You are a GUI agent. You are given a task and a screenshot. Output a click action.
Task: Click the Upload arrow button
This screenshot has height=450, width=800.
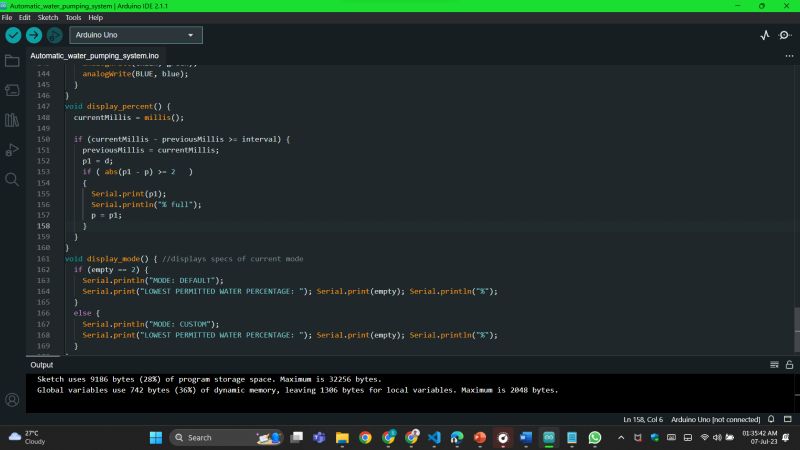34,35
